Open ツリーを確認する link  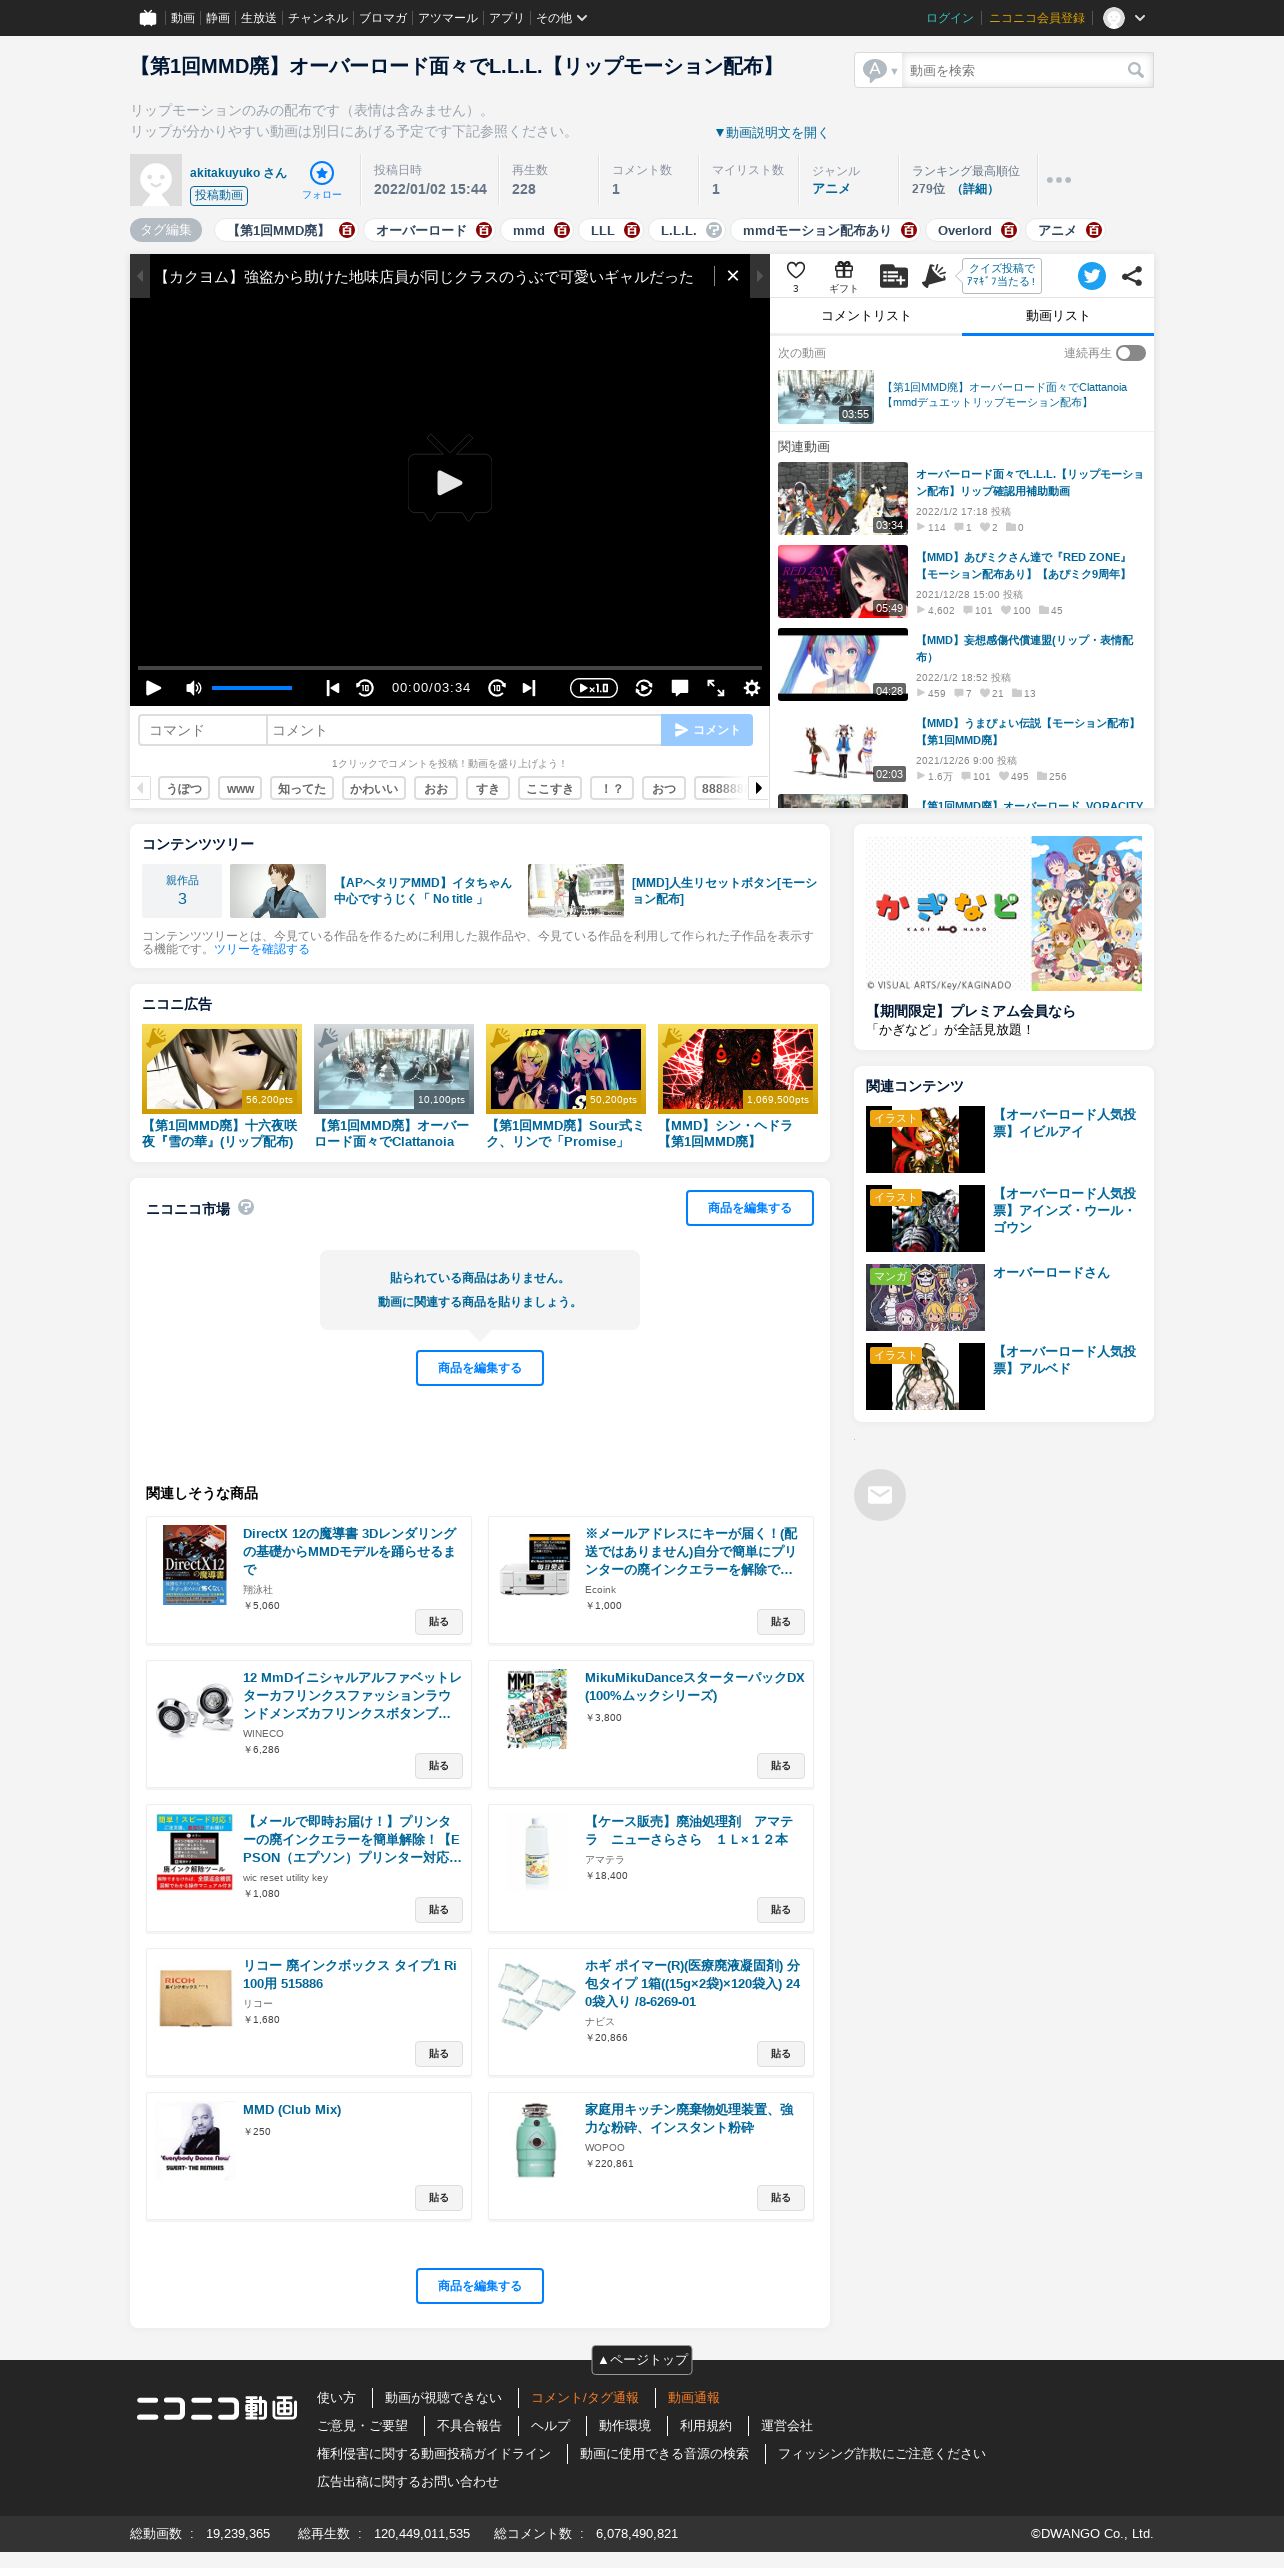[262, 949]
